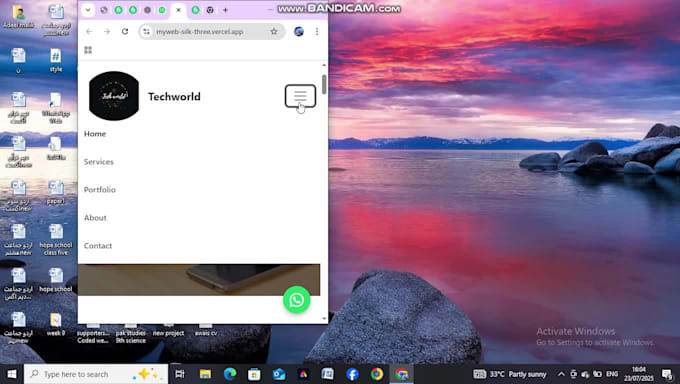Select the pak studies 9th science item

131,334
